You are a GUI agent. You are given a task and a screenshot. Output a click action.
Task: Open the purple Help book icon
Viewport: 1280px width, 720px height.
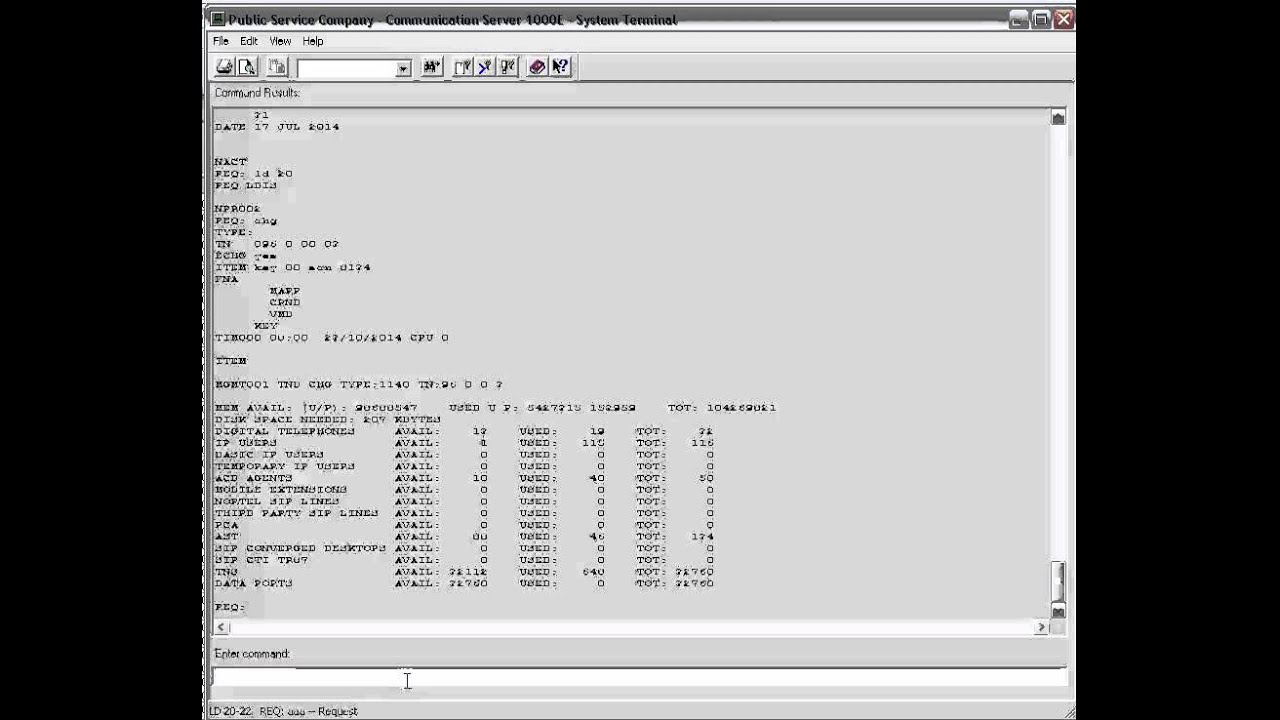pyautogui.click(x=538, y=67)
